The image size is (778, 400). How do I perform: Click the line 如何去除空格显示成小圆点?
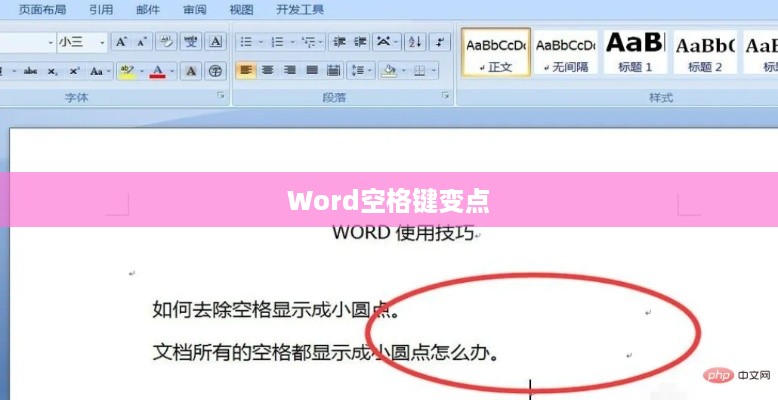point(276,310)
